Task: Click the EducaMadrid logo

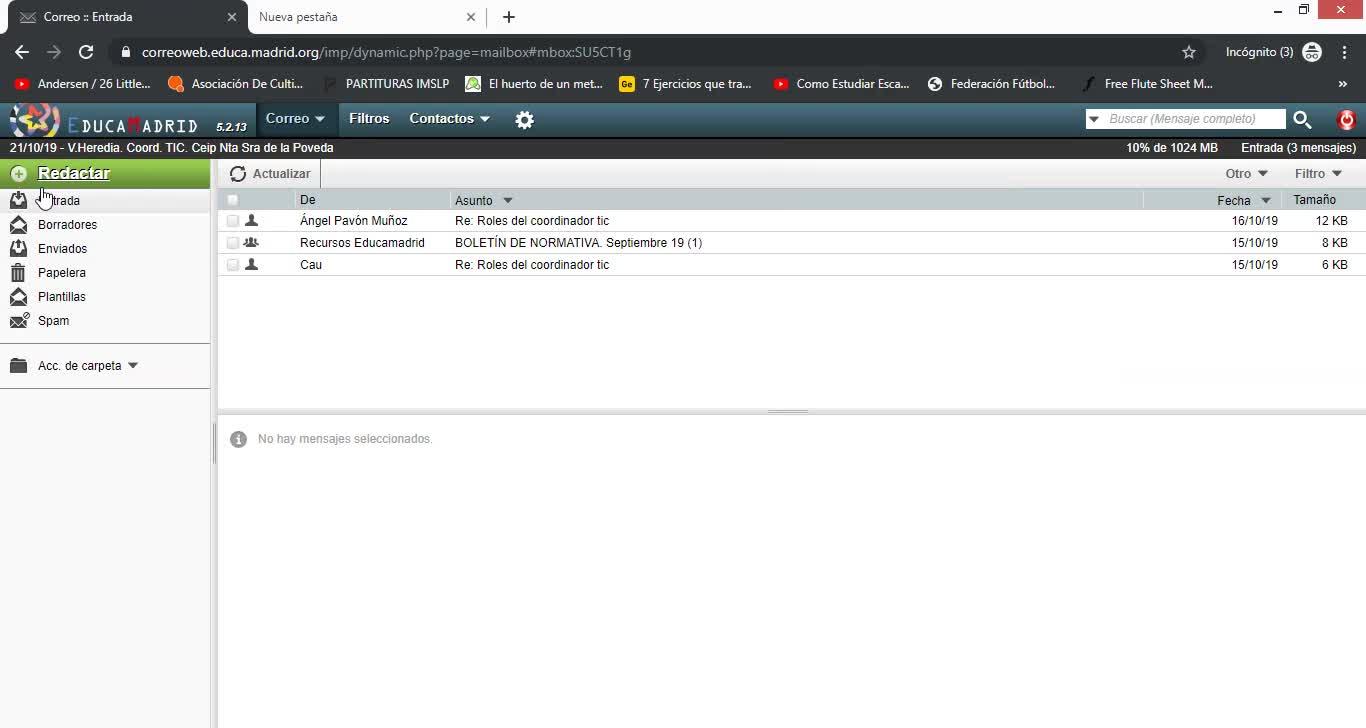Action: click(x=104, y=121)
